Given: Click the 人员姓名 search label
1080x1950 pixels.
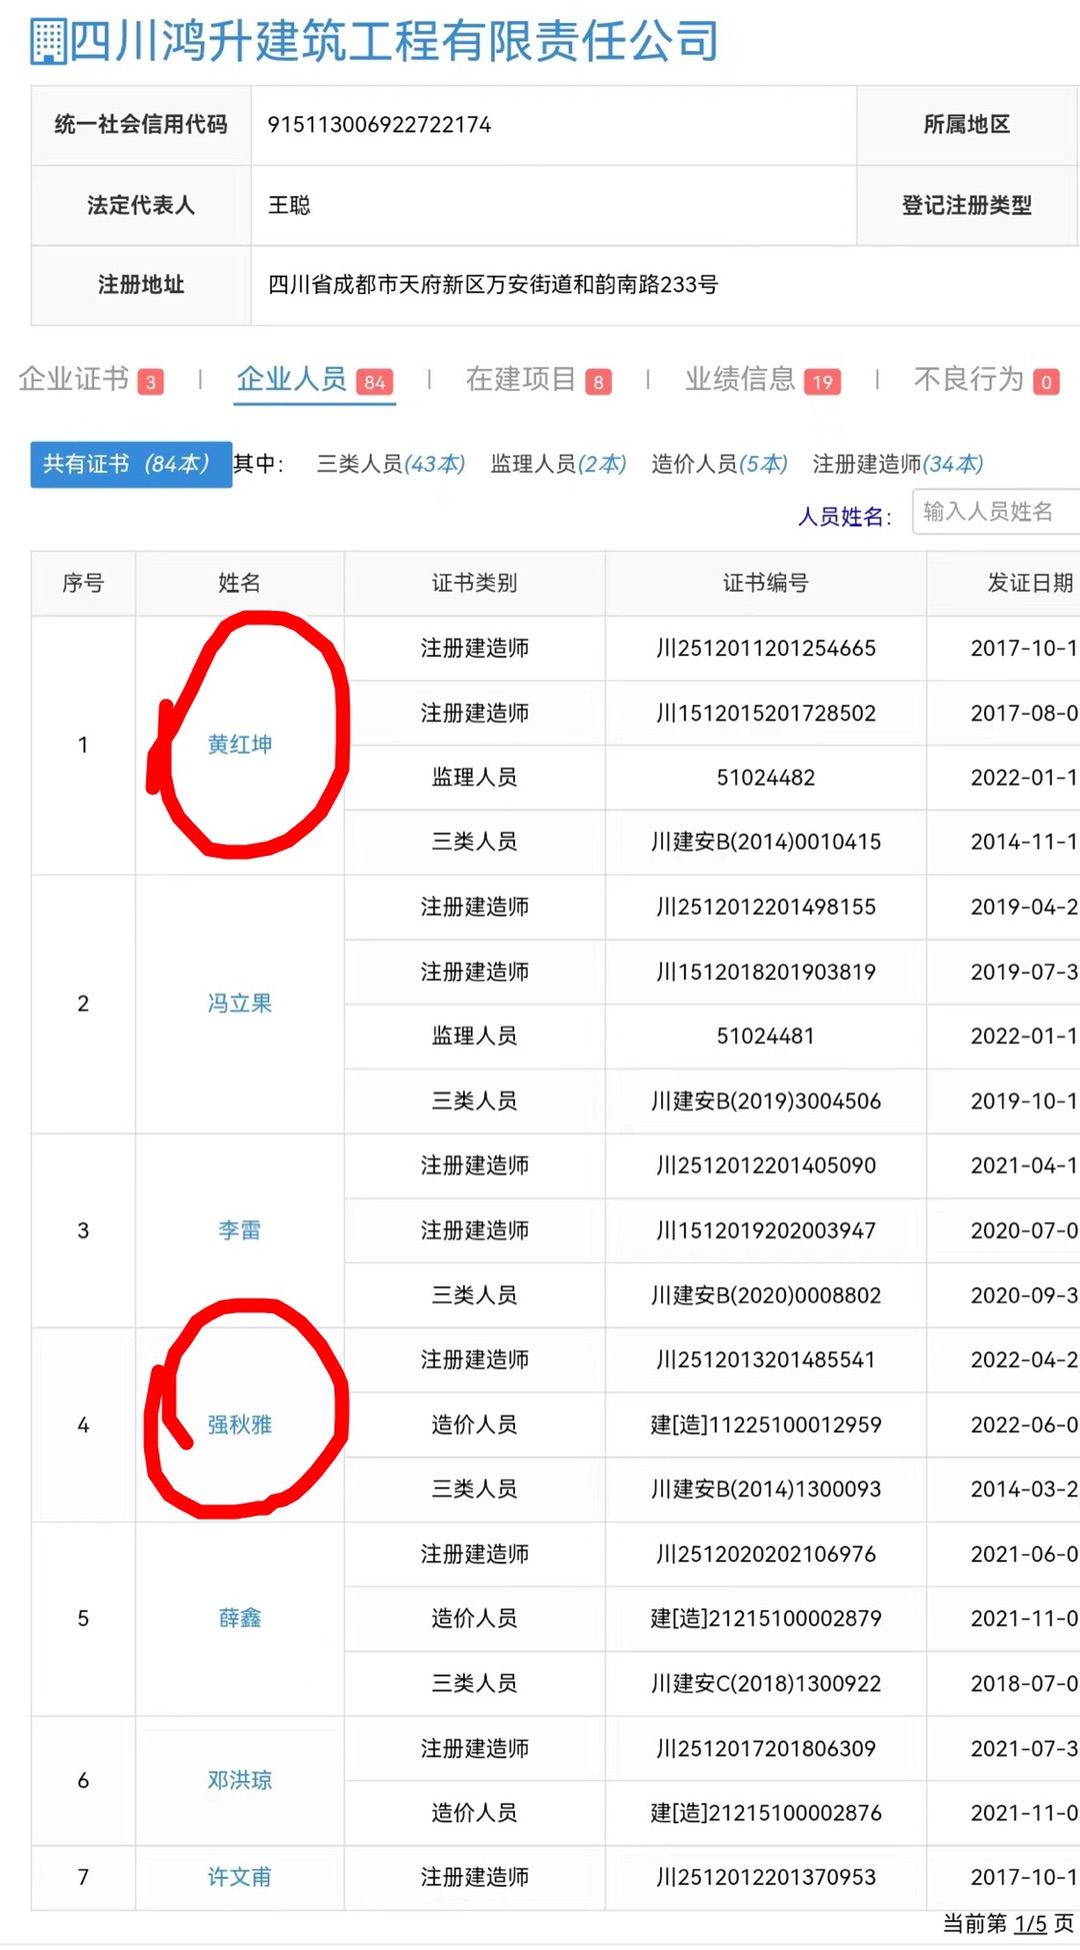Looking at the screenshot, I should tap(844, 516).
